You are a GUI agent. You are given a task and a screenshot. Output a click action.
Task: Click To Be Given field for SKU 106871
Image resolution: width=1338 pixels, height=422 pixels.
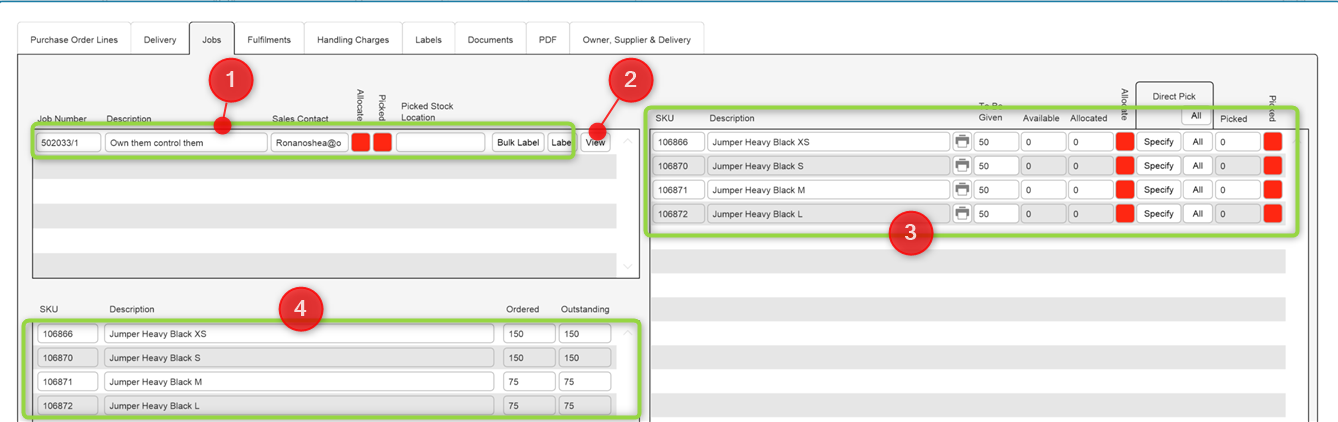point(996,190)
